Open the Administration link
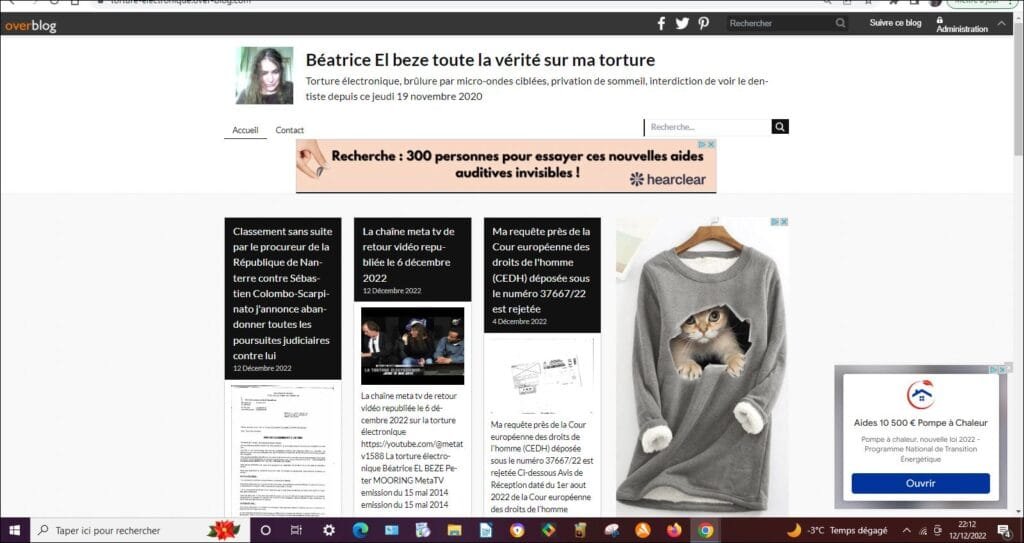Screen dimensions: 1024x543 961,26
